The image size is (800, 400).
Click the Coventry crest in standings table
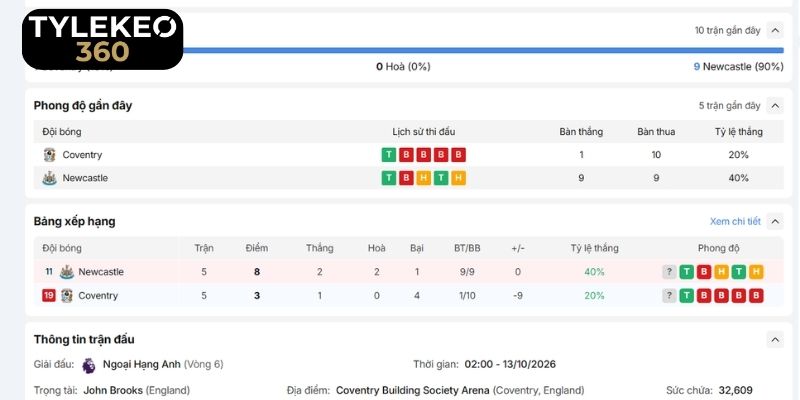[x=67, y=295]
